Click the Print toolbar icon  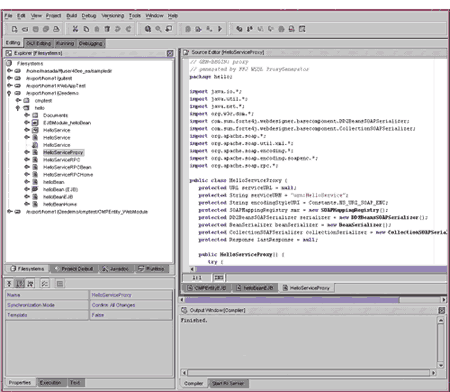click(56, 29)
